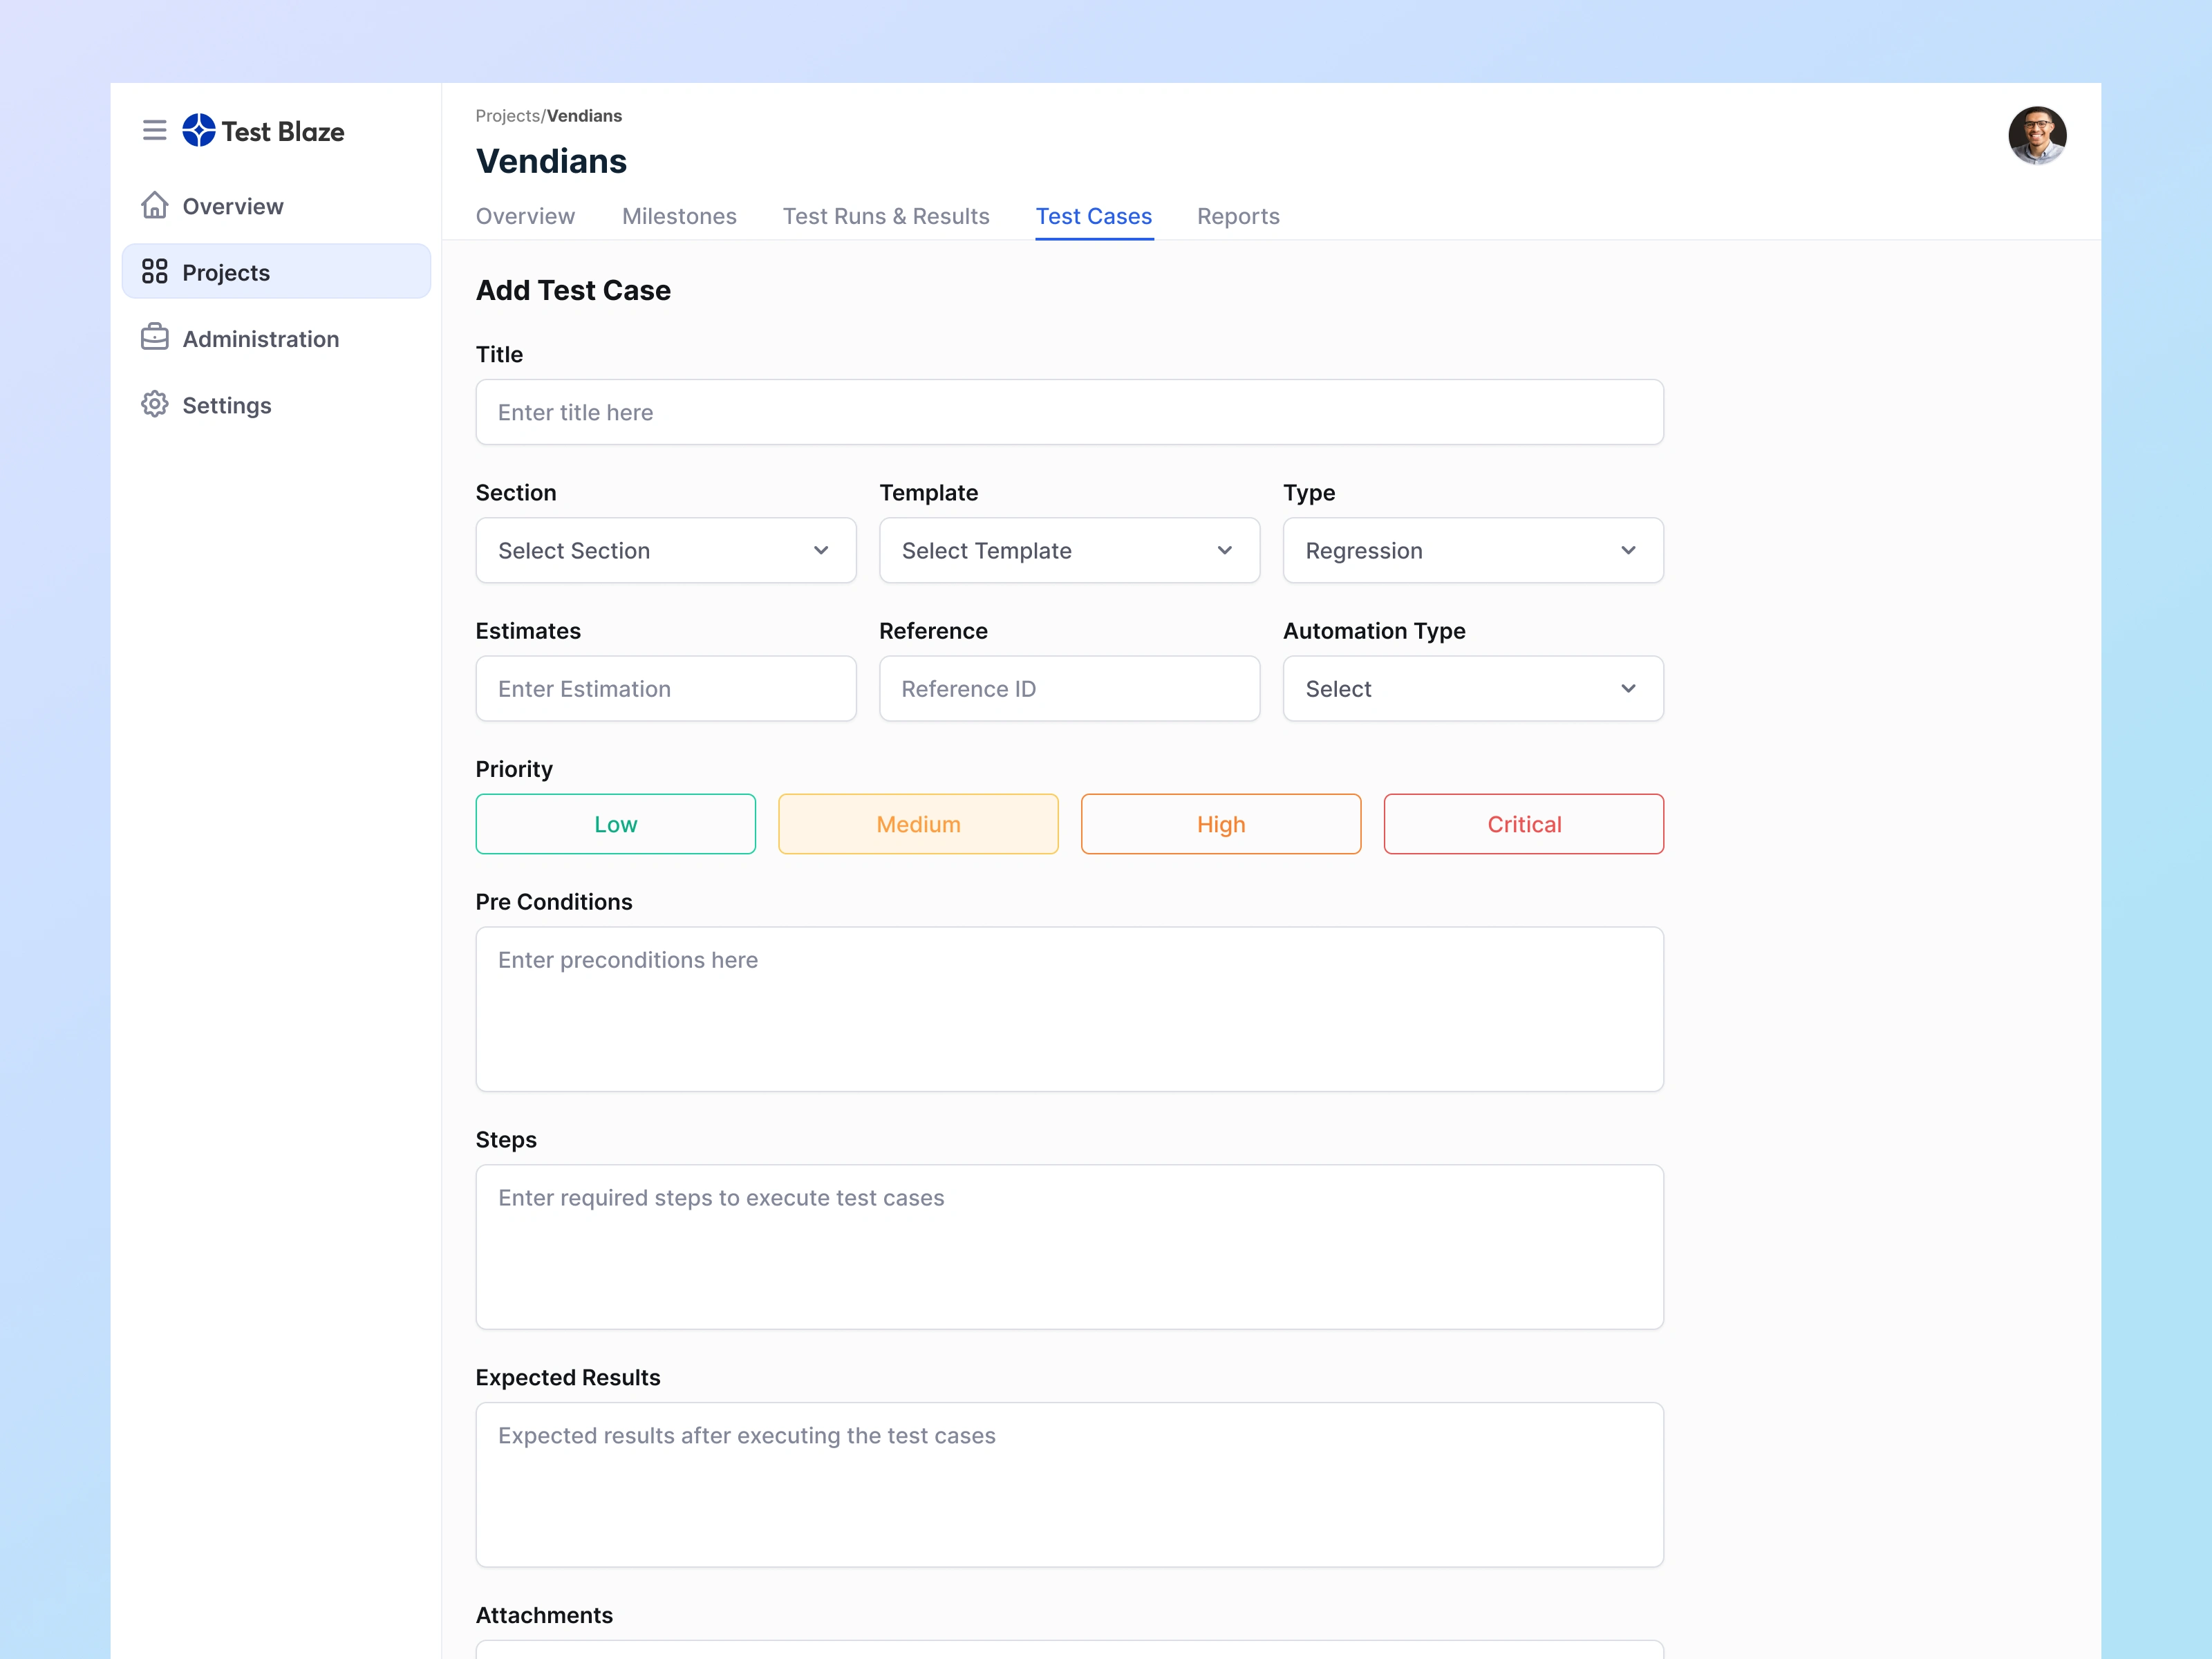The image size is (2212, 1659).
Task: Focus the Title input field
Action: 1069,412
